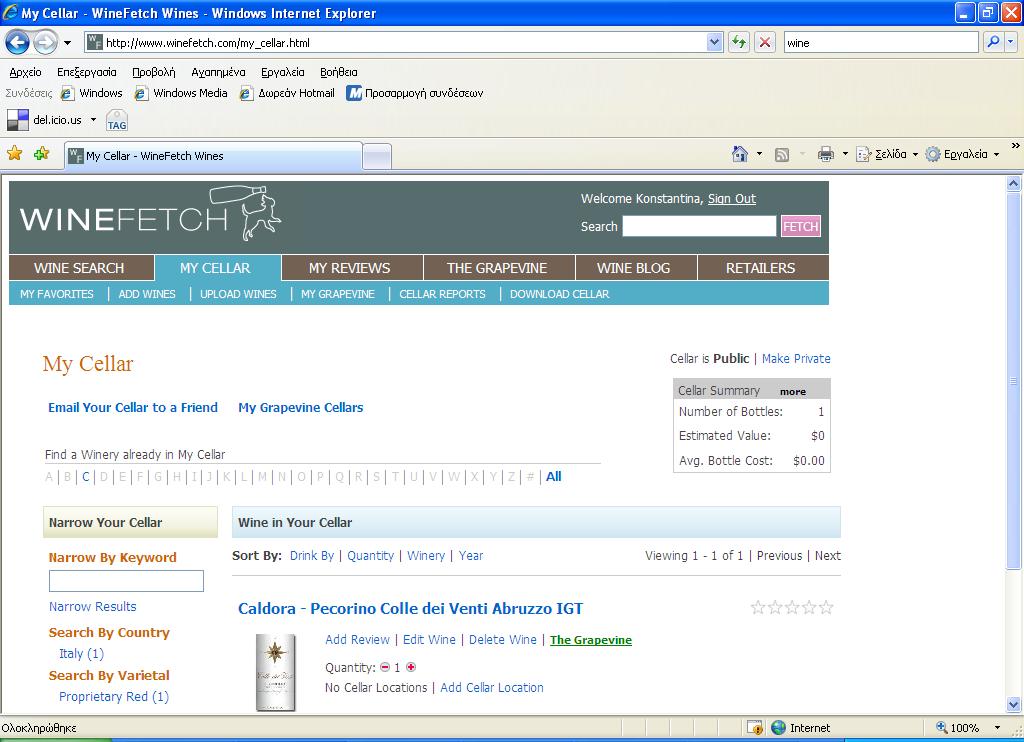
Task: Open MY FAVORITES submenu item
Action: 57,294
